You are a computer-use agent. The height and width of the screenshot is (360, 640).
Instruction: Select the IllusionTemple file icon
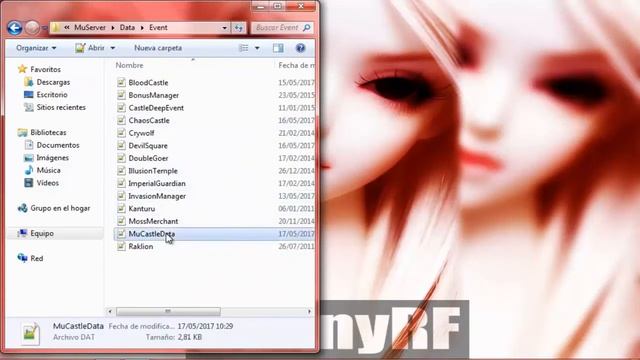tap(121, 171)
